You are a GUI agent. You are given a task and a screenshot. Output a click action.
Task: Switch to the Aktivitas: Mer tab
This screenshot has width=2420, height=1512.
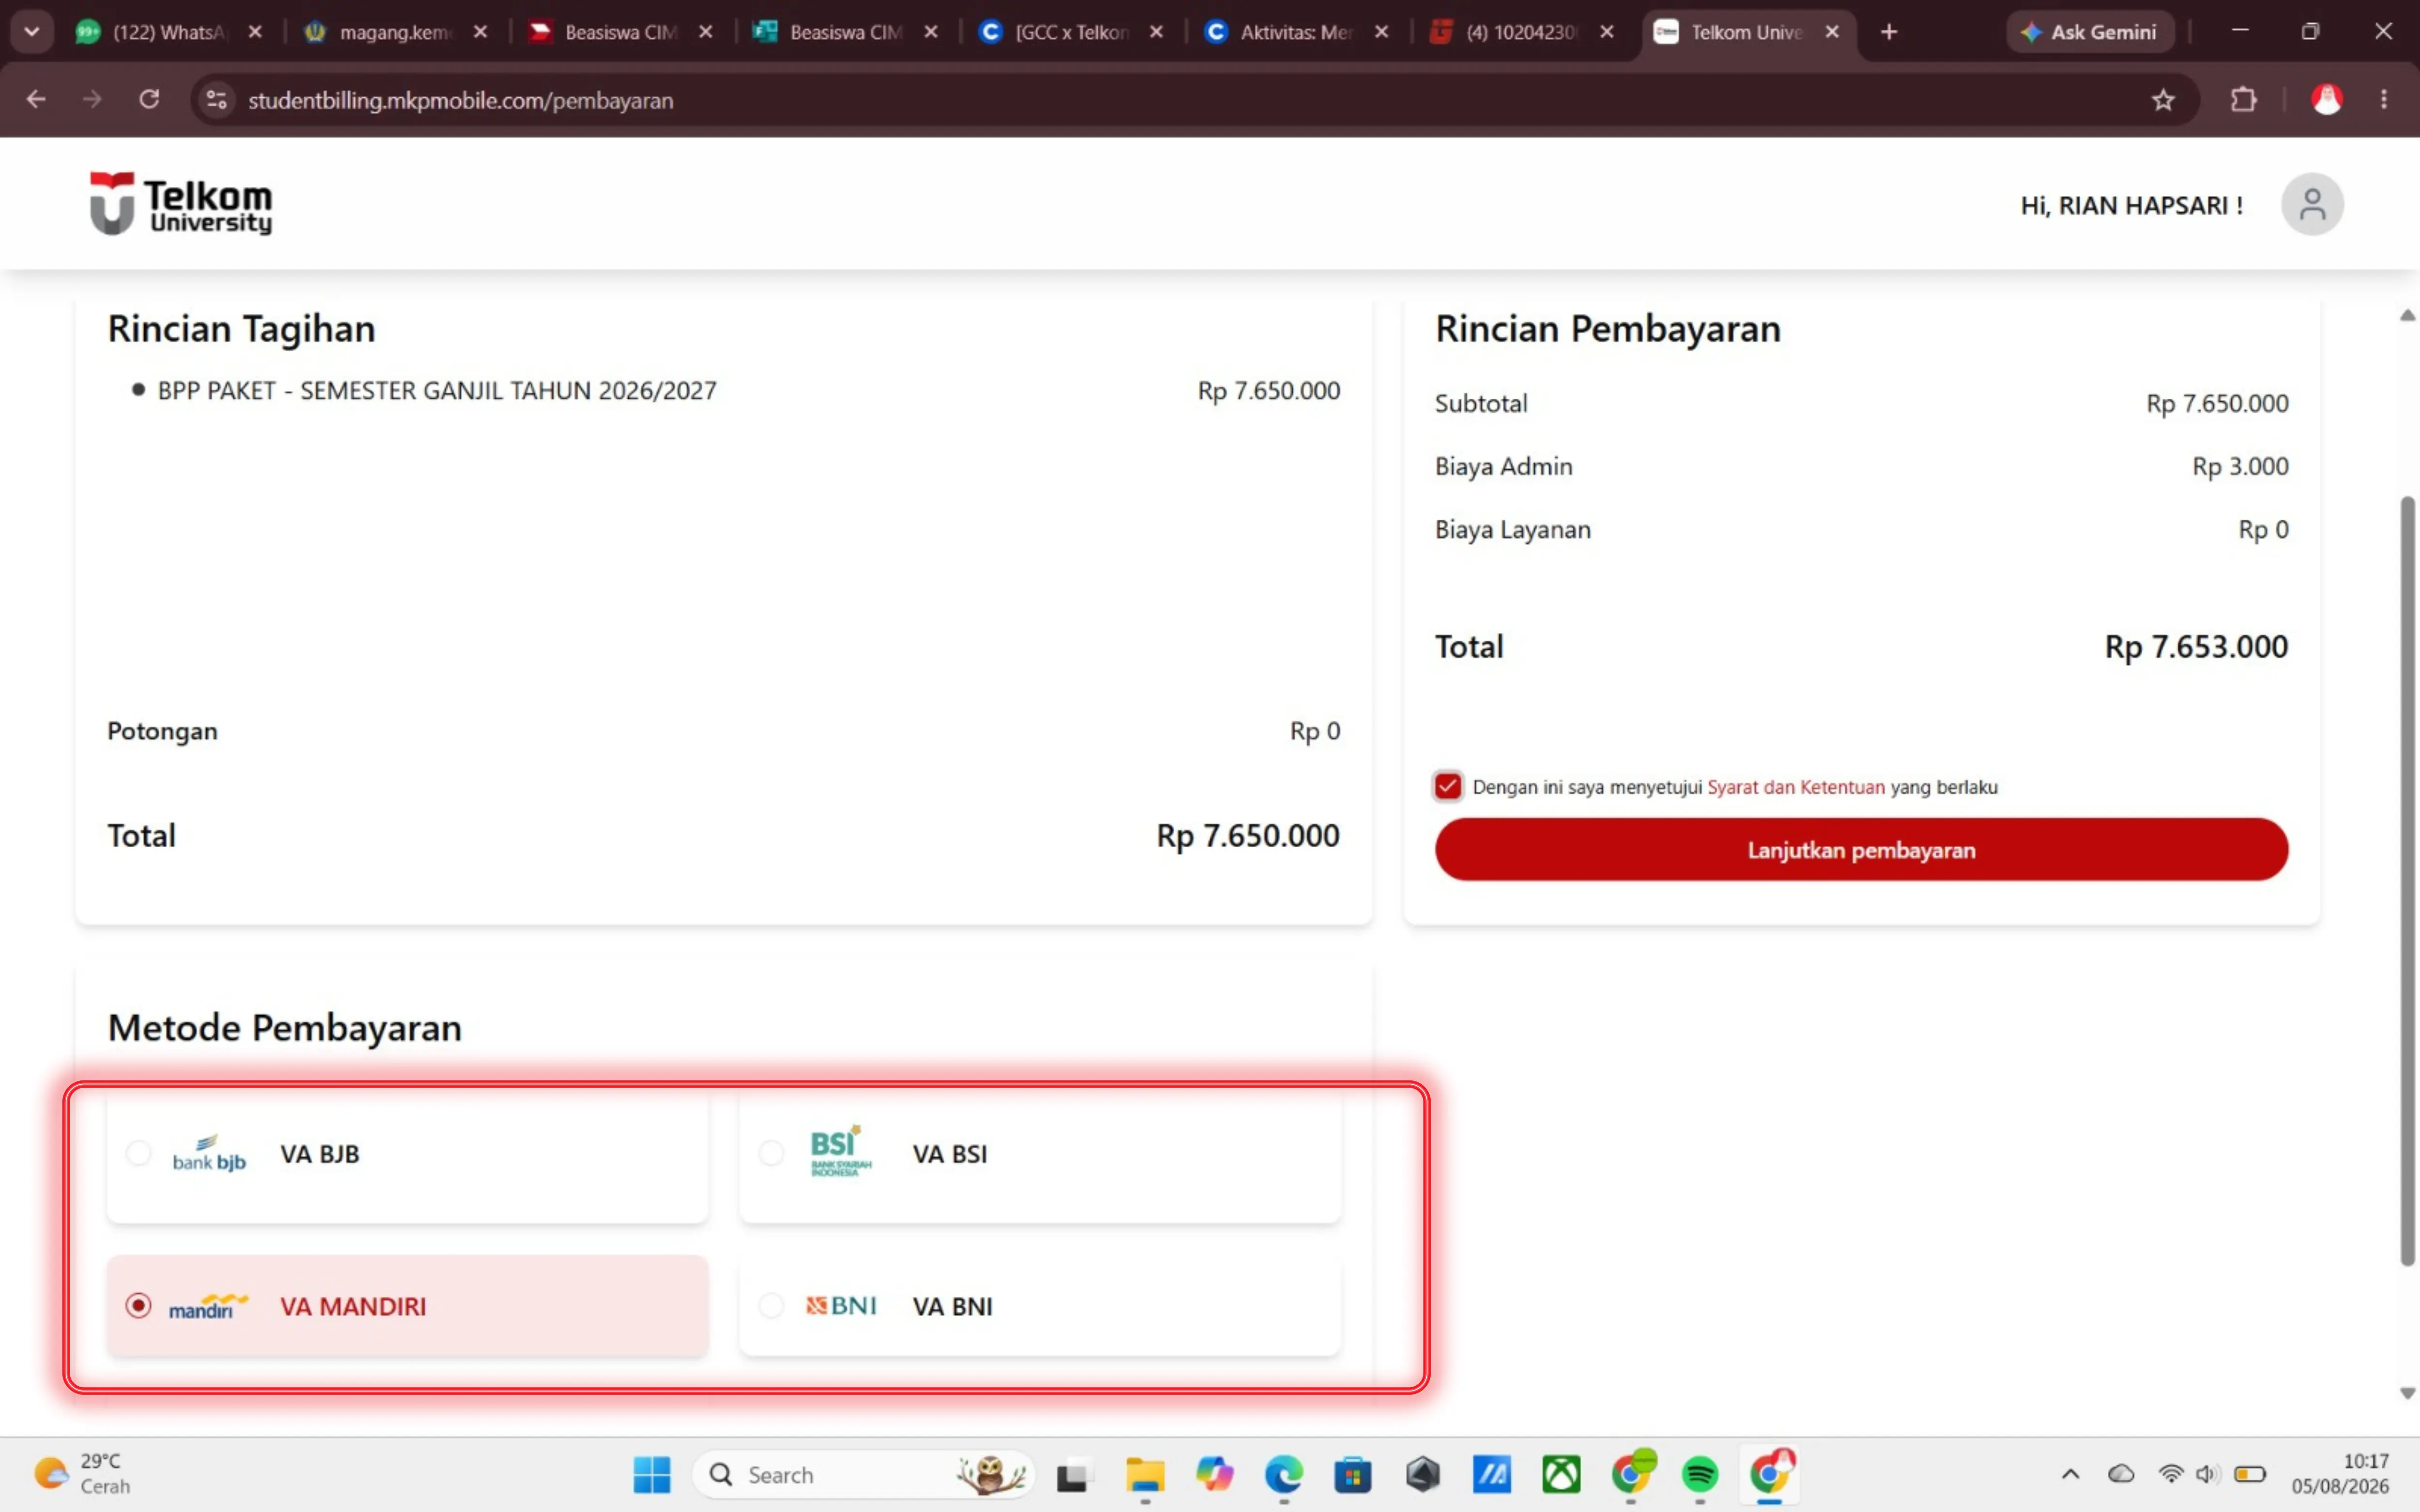(x=1295, y=32)
